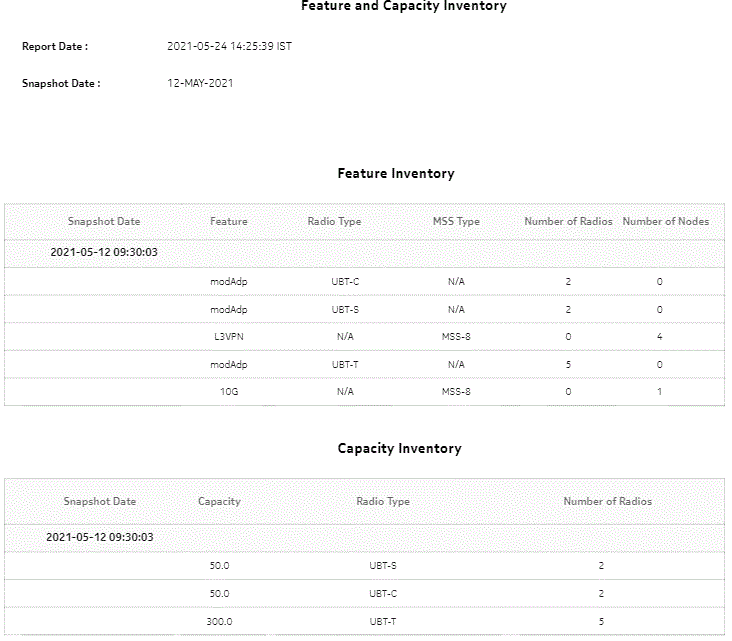Click UBT-C in the Capacity Inventory table
The image size is (732, 641).
pyautogui.click(x=383, y=594)
